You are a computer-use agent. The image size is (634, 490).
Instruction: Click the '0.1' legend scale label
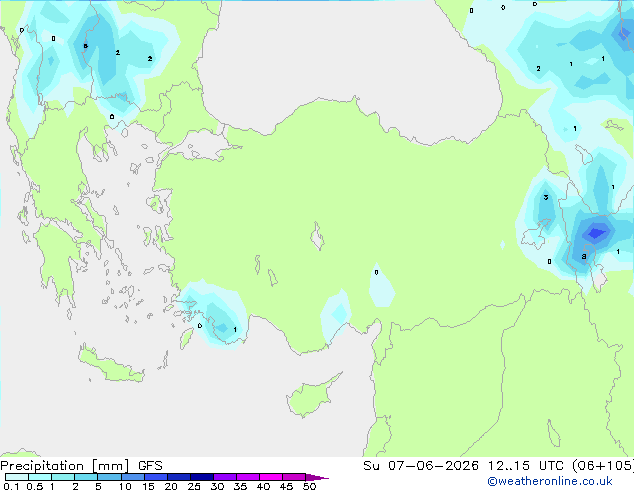pyautogui.click(x=11, y=486)
